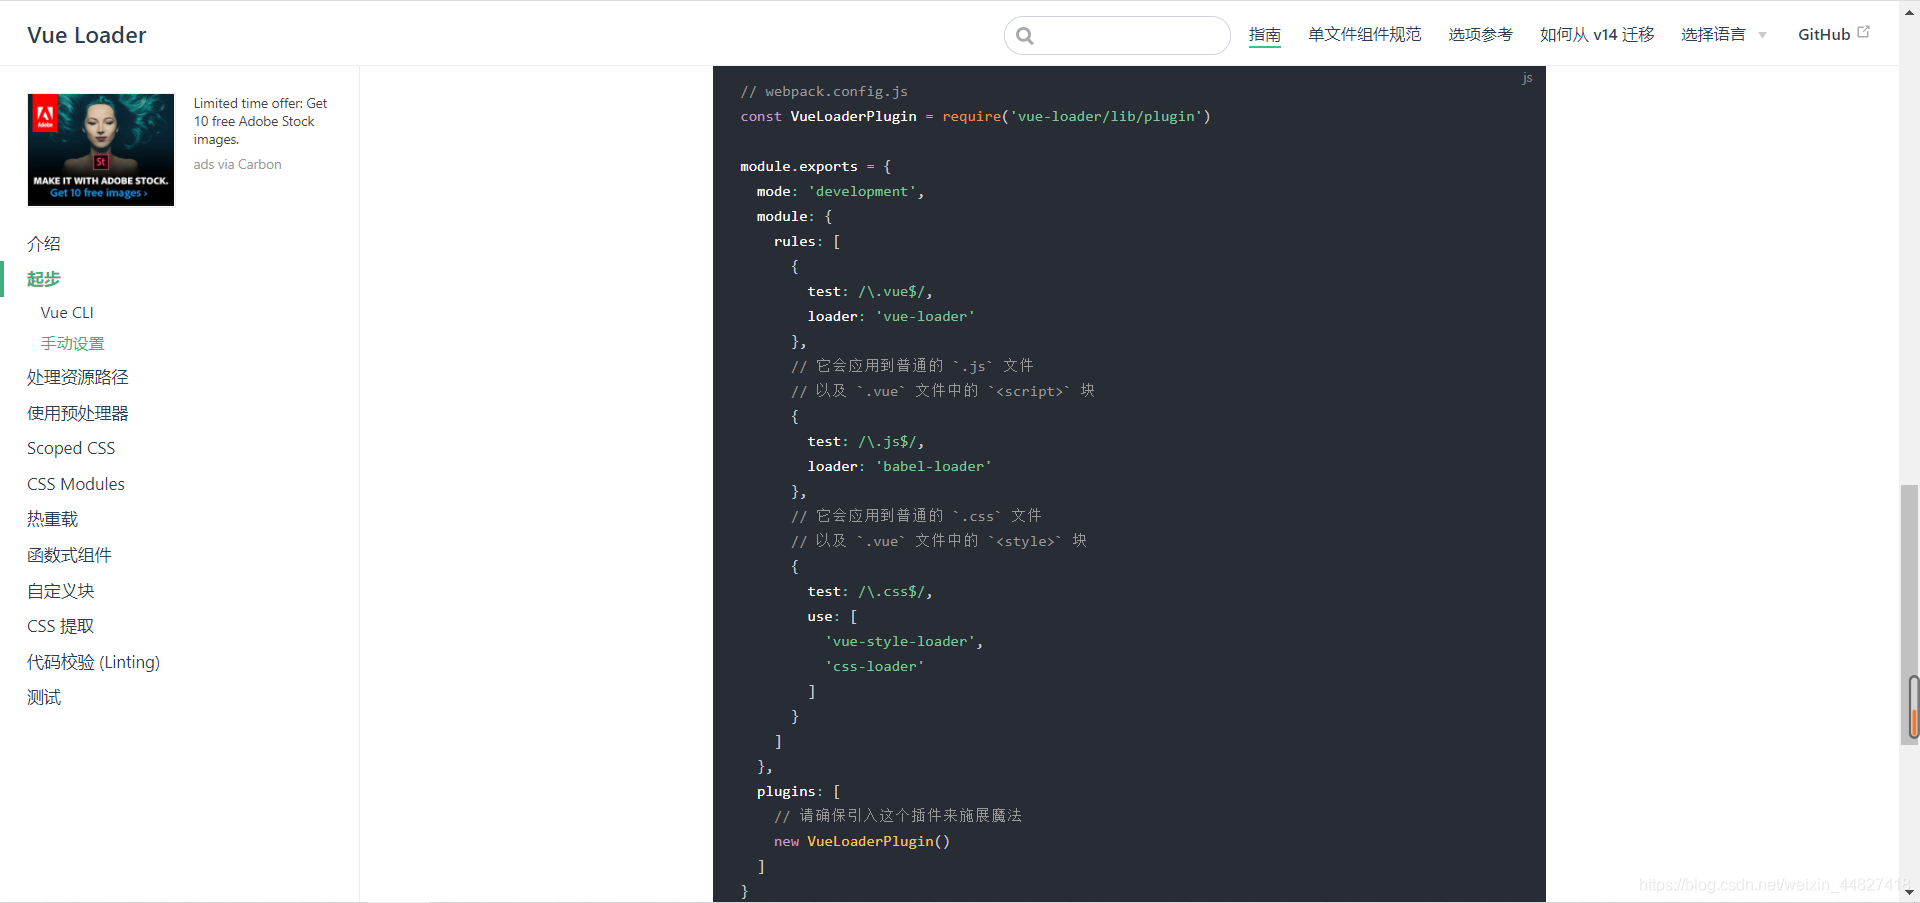The image size is (1920, 903).
Task: Click the js language badge on the code block
Action: 1527,78
